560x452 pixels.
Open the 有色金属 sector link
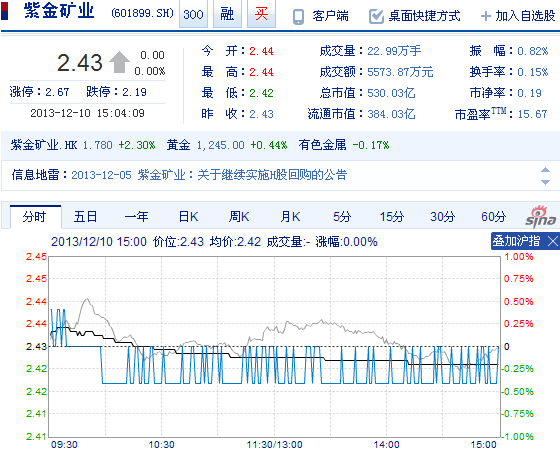[322, 145]
